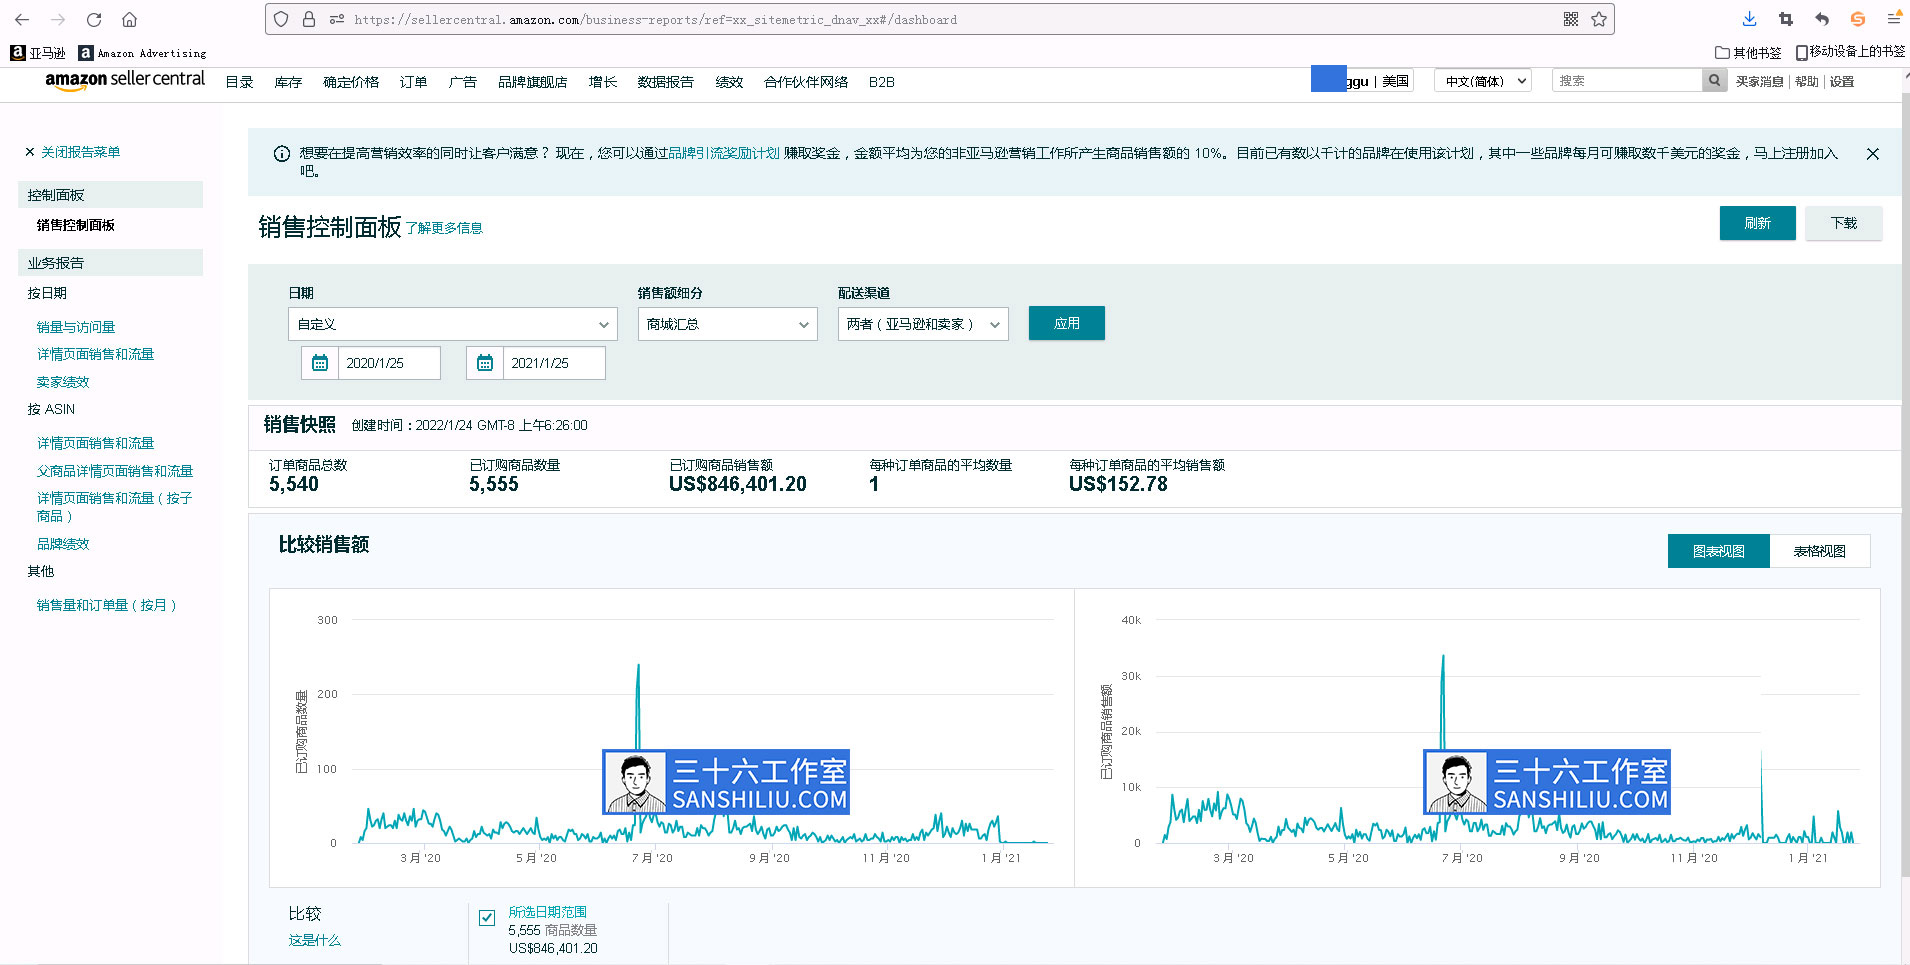Open the browser downloads arrow icon
The height and width of the screenshot is (965, 1910).
click(x=1749, y=19)
